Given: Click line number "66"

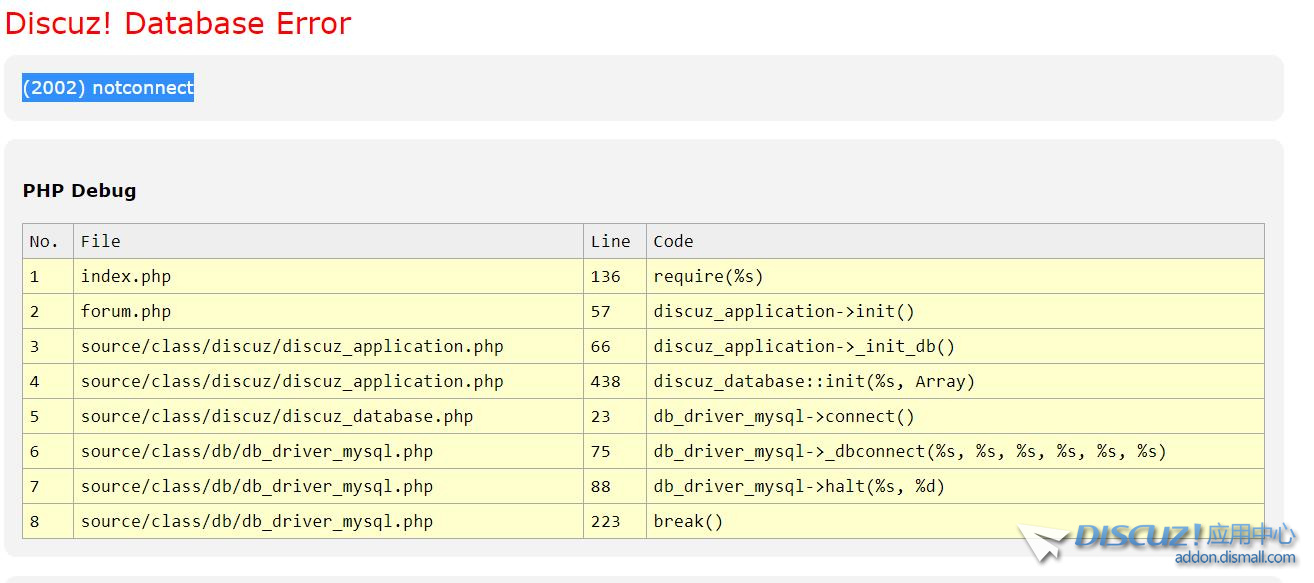Looking at the screenshot, I should 615,346.
